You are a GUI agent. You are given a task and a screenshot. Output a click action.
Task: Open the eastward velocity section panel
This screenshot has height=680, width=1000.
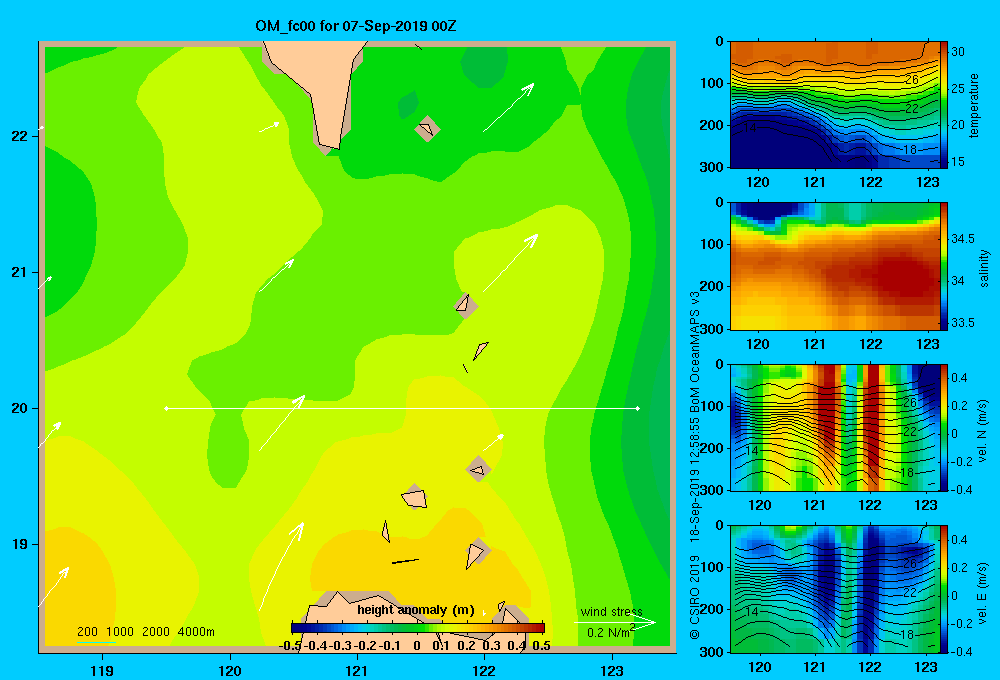835,589
